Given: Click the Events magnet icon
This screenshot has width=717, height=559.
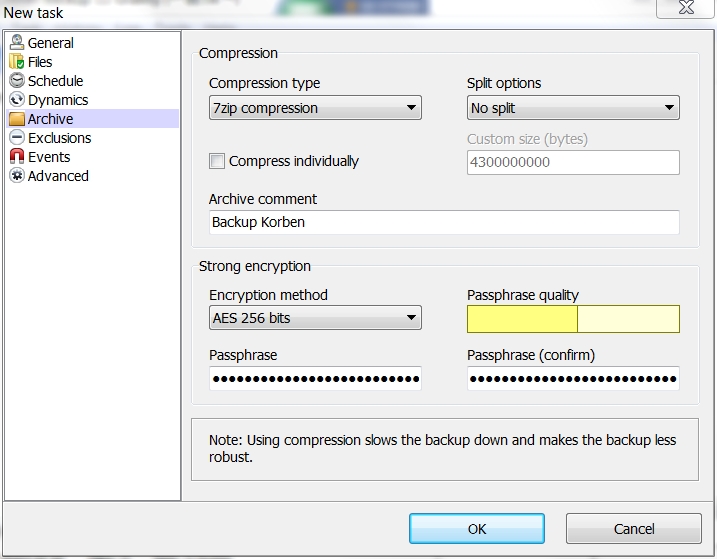Looking at the screenshot, I should [x=17, y=156].
